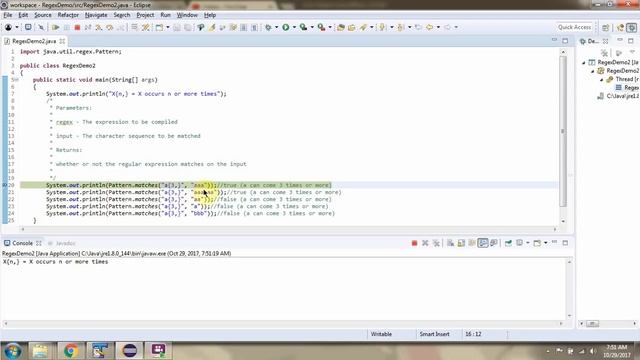Select C:\Java\jre path item in Debug view
The width and height of the screenshot is (640, 360).
618,96
